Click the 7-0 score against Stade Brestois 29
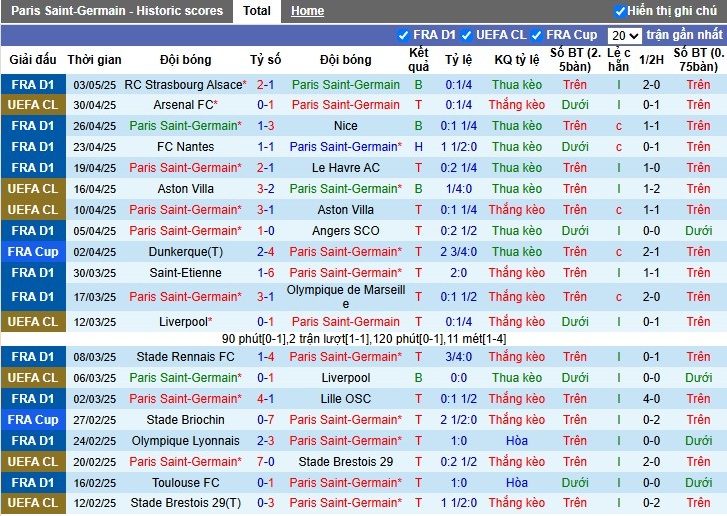This screenshot has height=516, width=727. point(265,462)
